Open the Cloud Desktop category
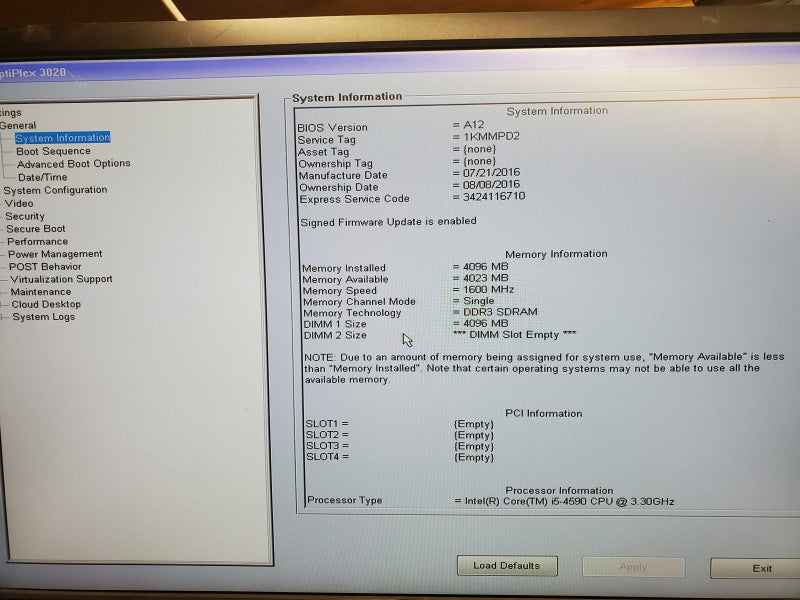The width and height of the screenshot is (800, 600). [x=46, y=304]
